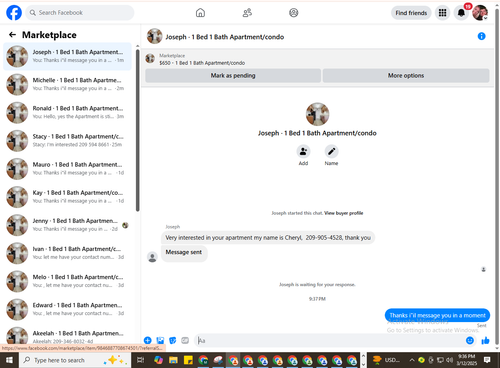Screen dimensions: 500x368
Task: Go back using the Marketplace arrow
Action: 12,35
